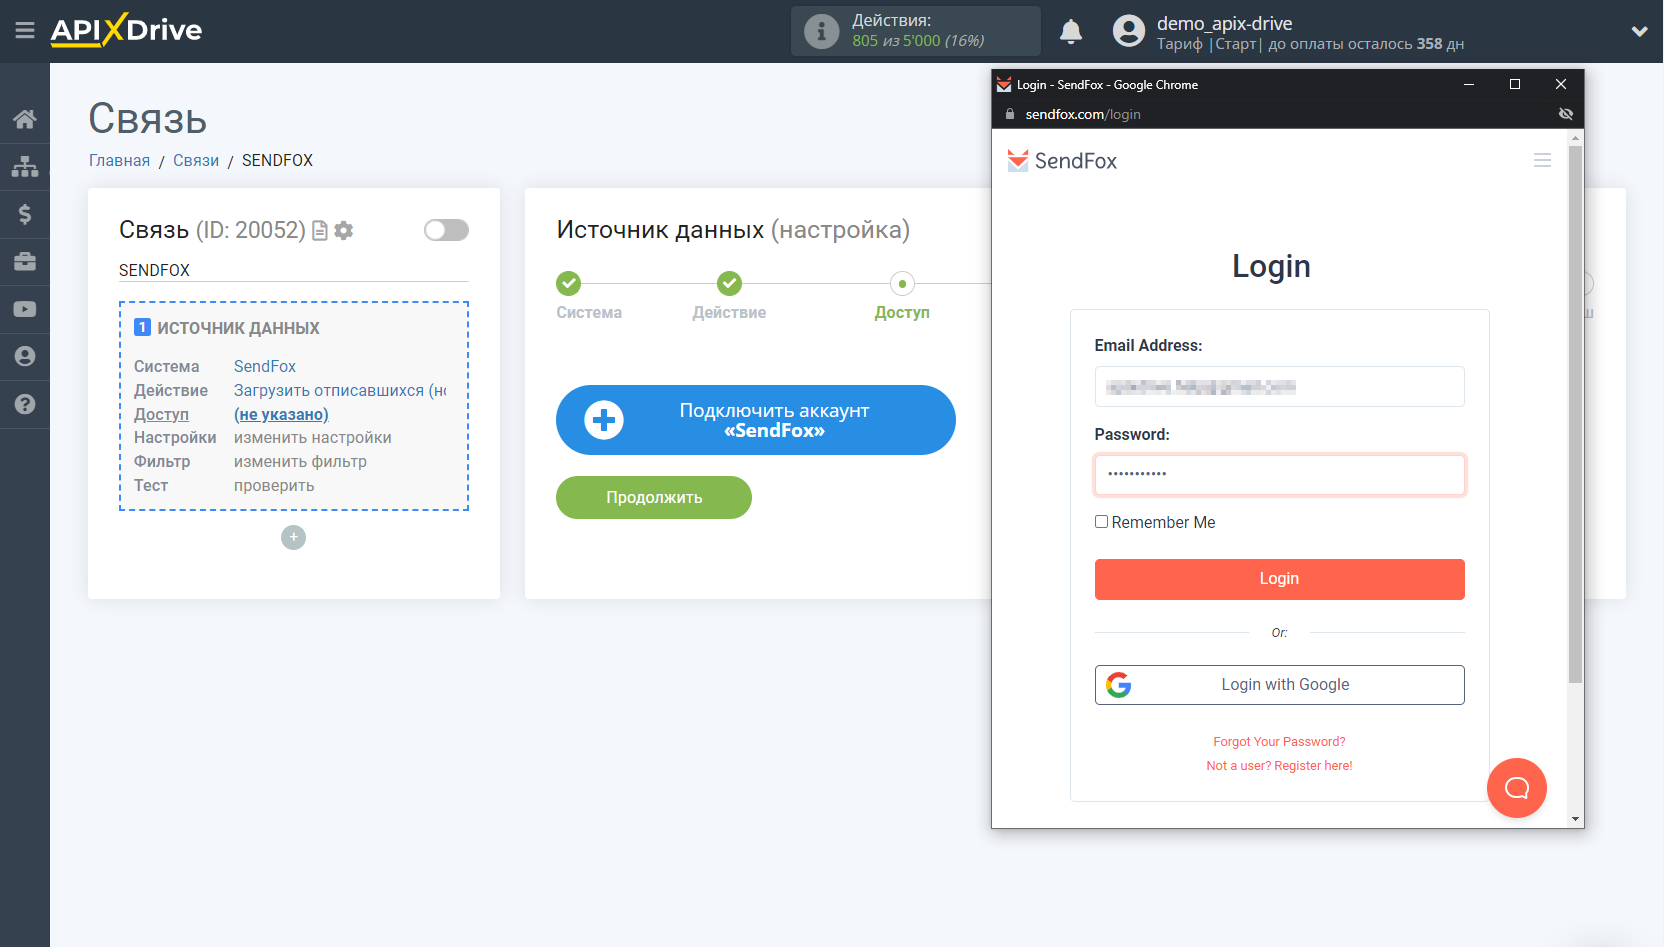
Task: Click изменить настройки link
Action: coord(313,438)
